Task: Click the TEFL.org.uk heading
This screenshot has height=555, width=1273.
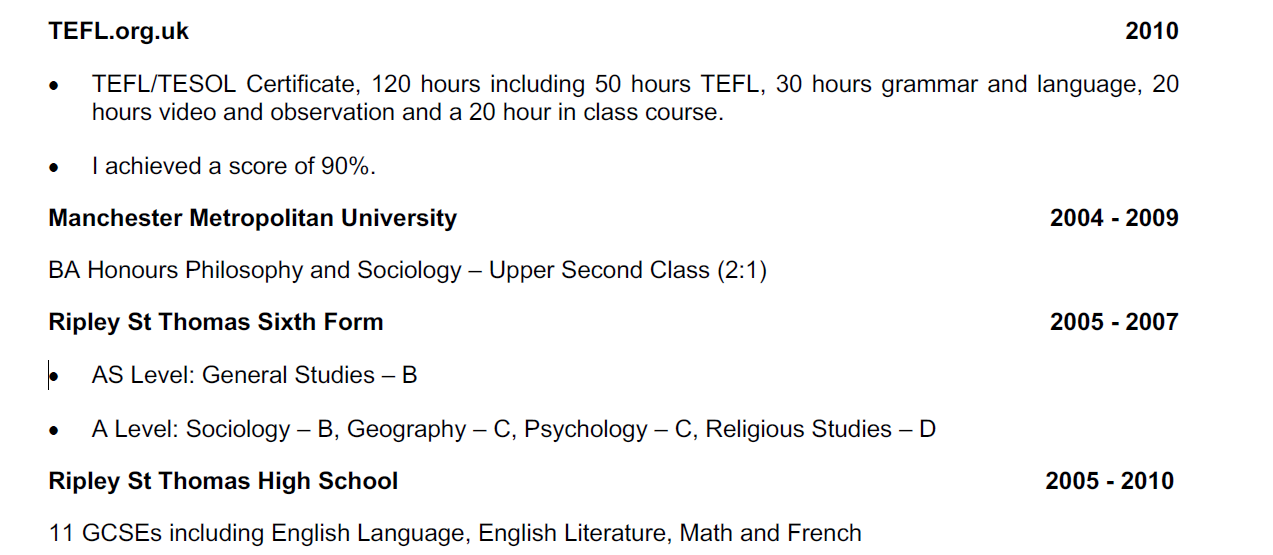Action: coord(118,31)
